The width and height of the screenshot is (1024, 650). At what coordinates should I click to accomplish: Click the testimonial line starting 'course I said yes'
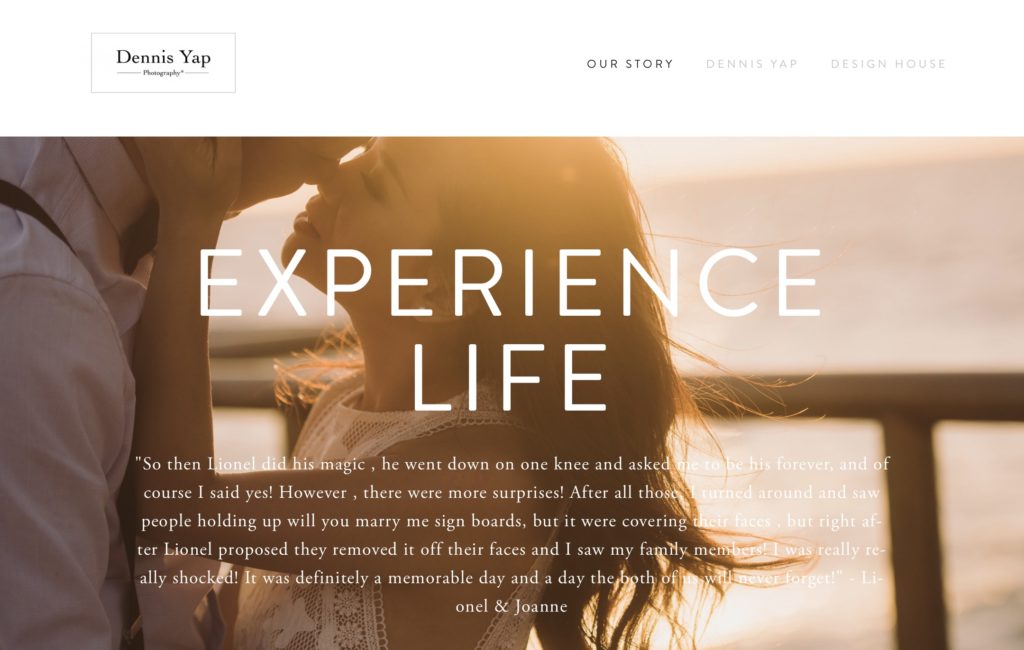click(512, 493)
